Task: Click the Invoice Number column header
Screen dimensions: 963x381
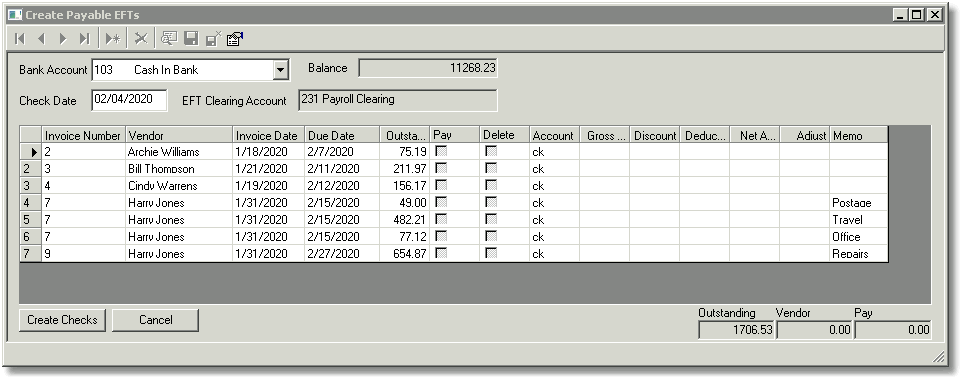Action: point(84,135)
